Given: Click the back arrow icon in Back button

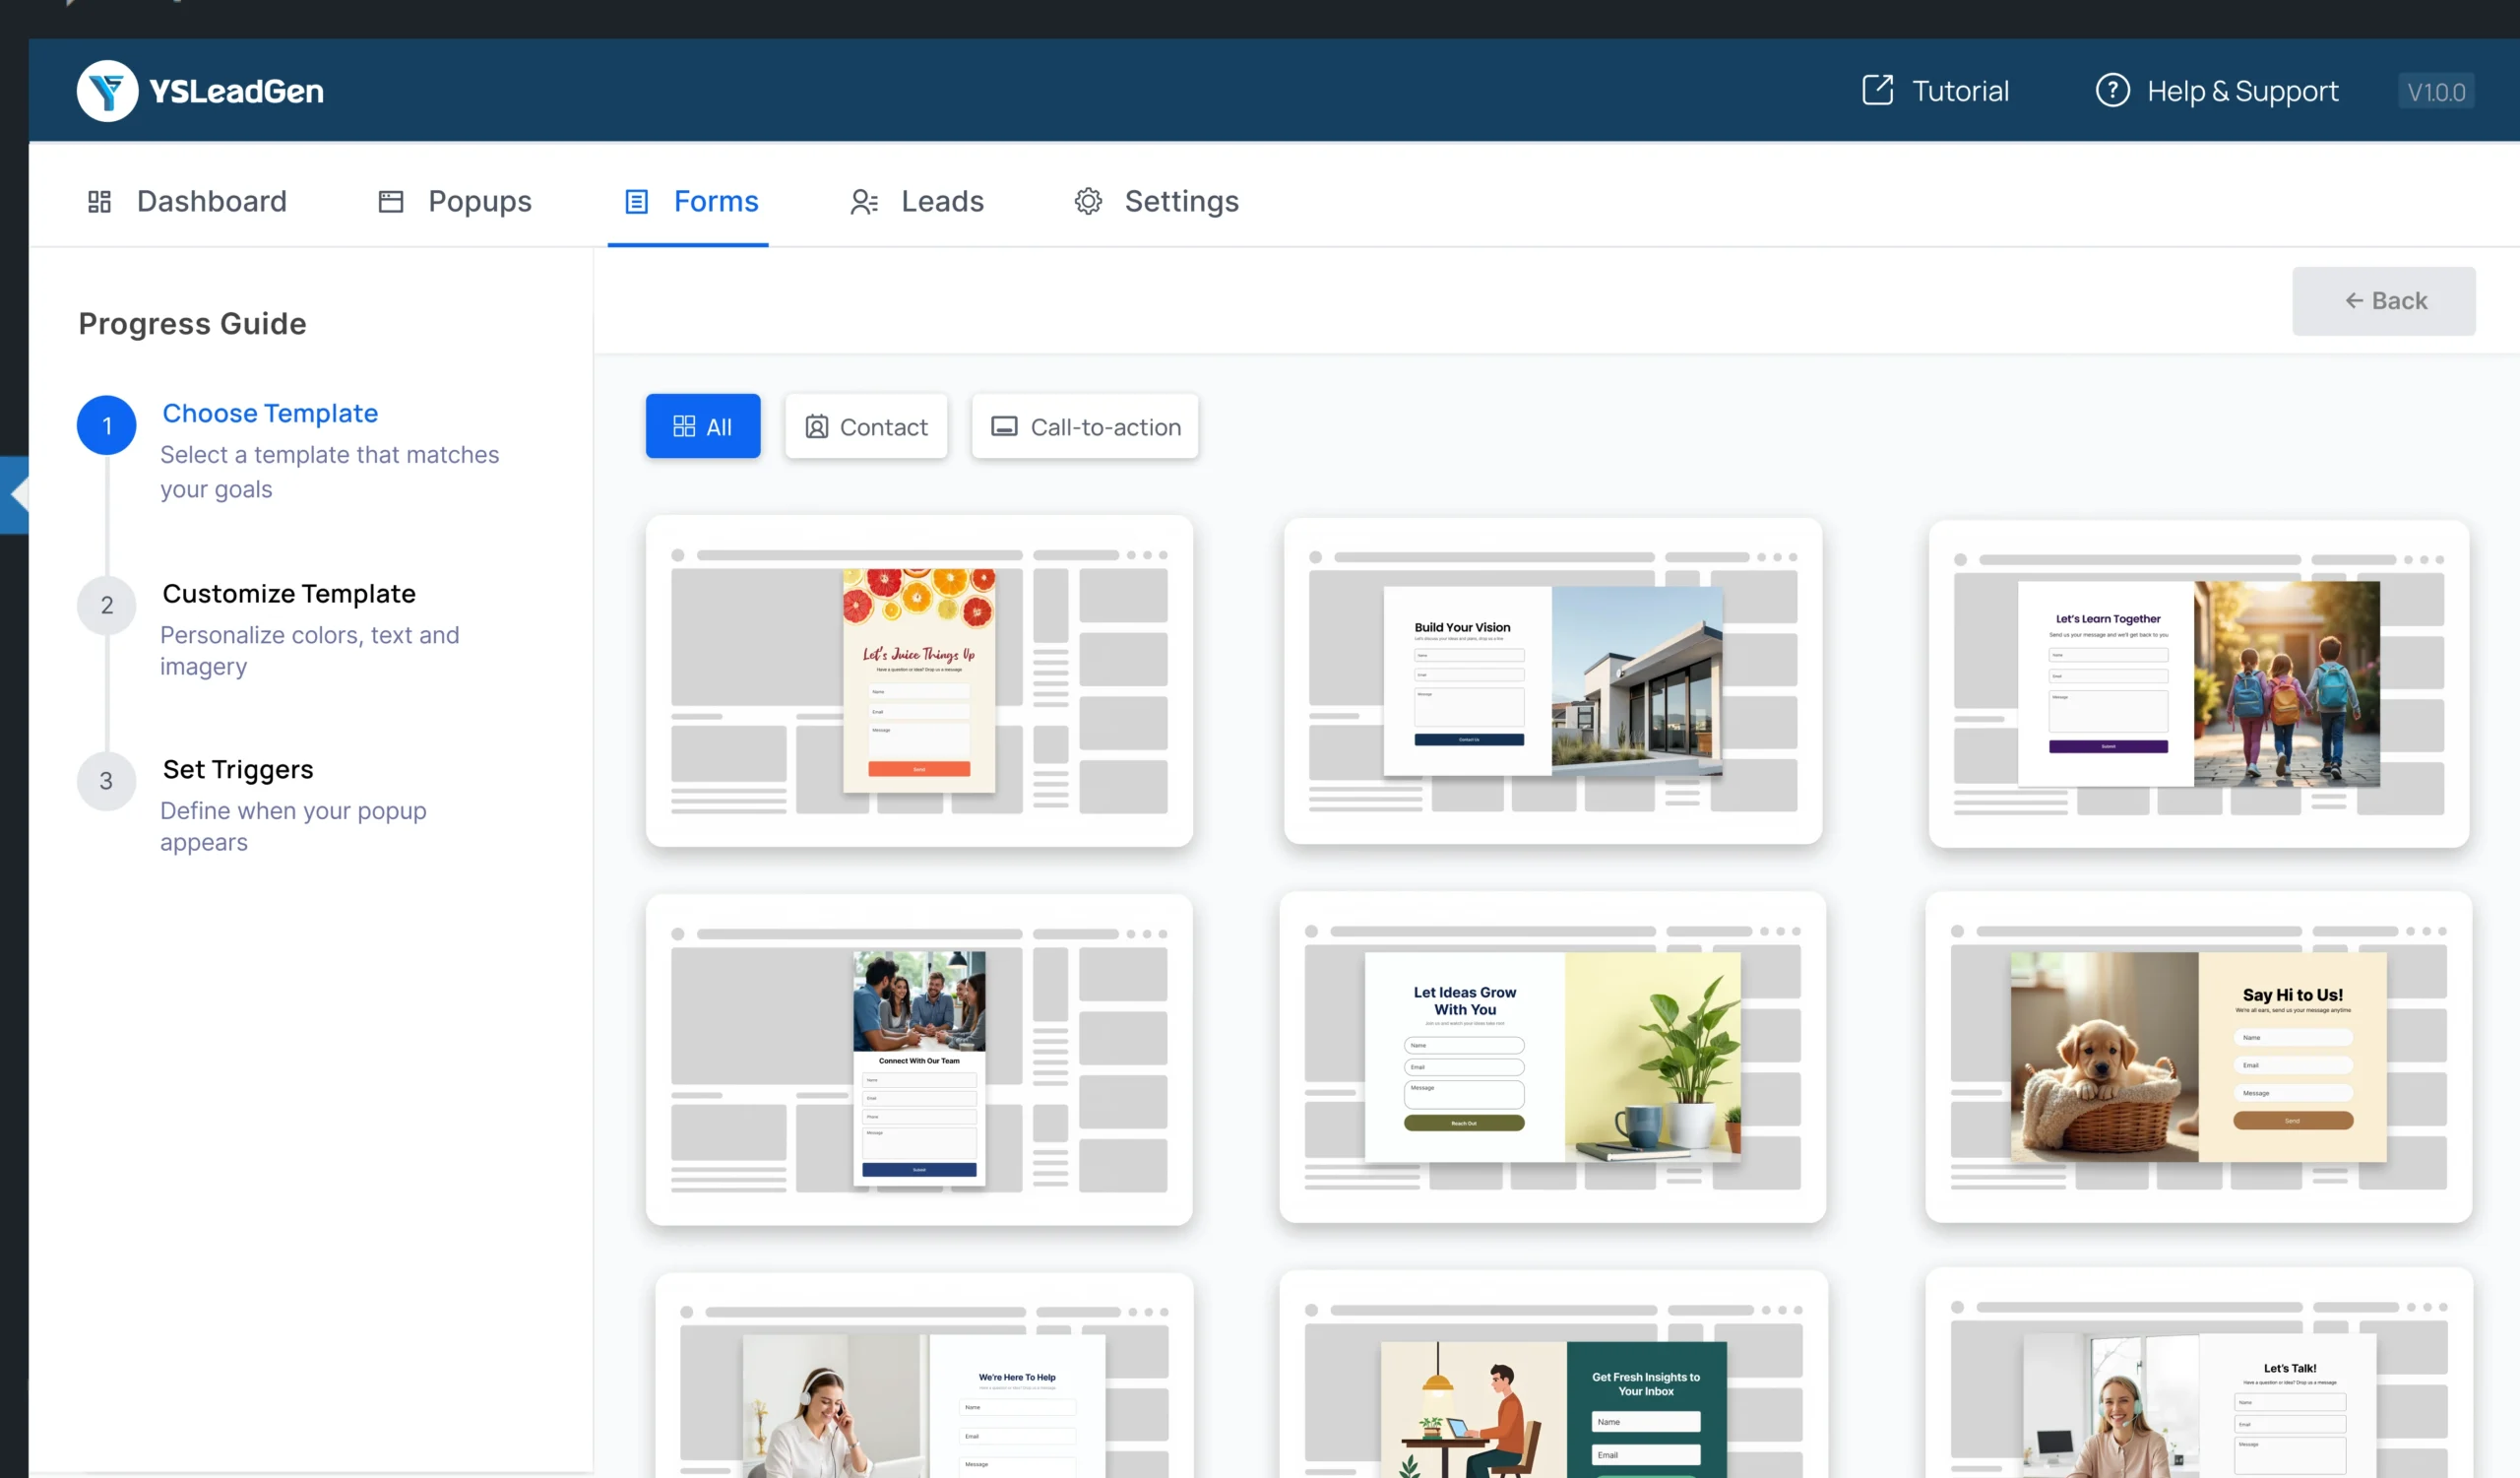Looking at the screenshot, I should [2354, 301].
